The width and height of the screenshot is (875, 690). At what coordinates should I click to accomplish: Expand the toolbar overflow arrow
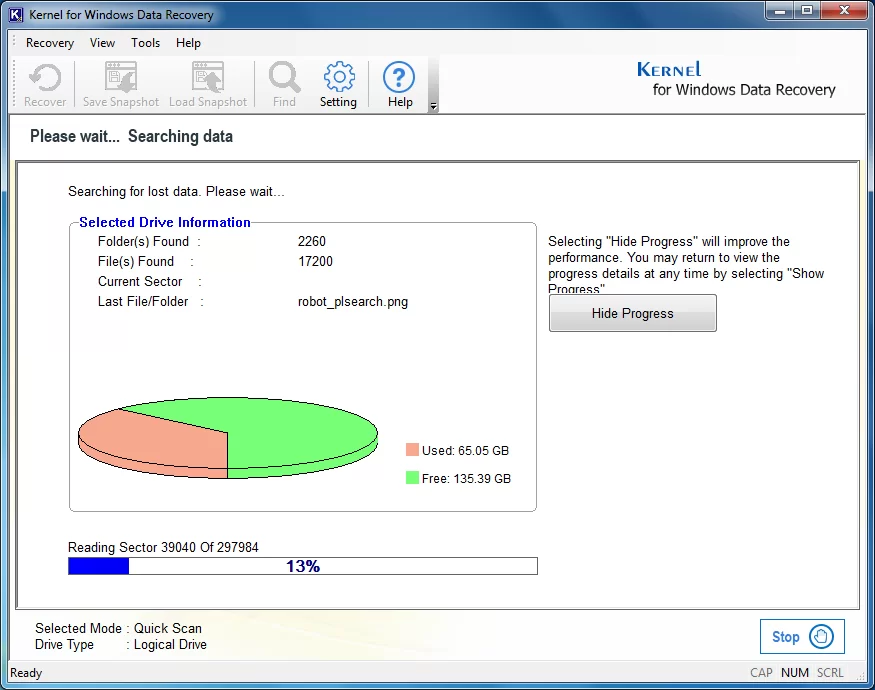click(x=433, y=106)
